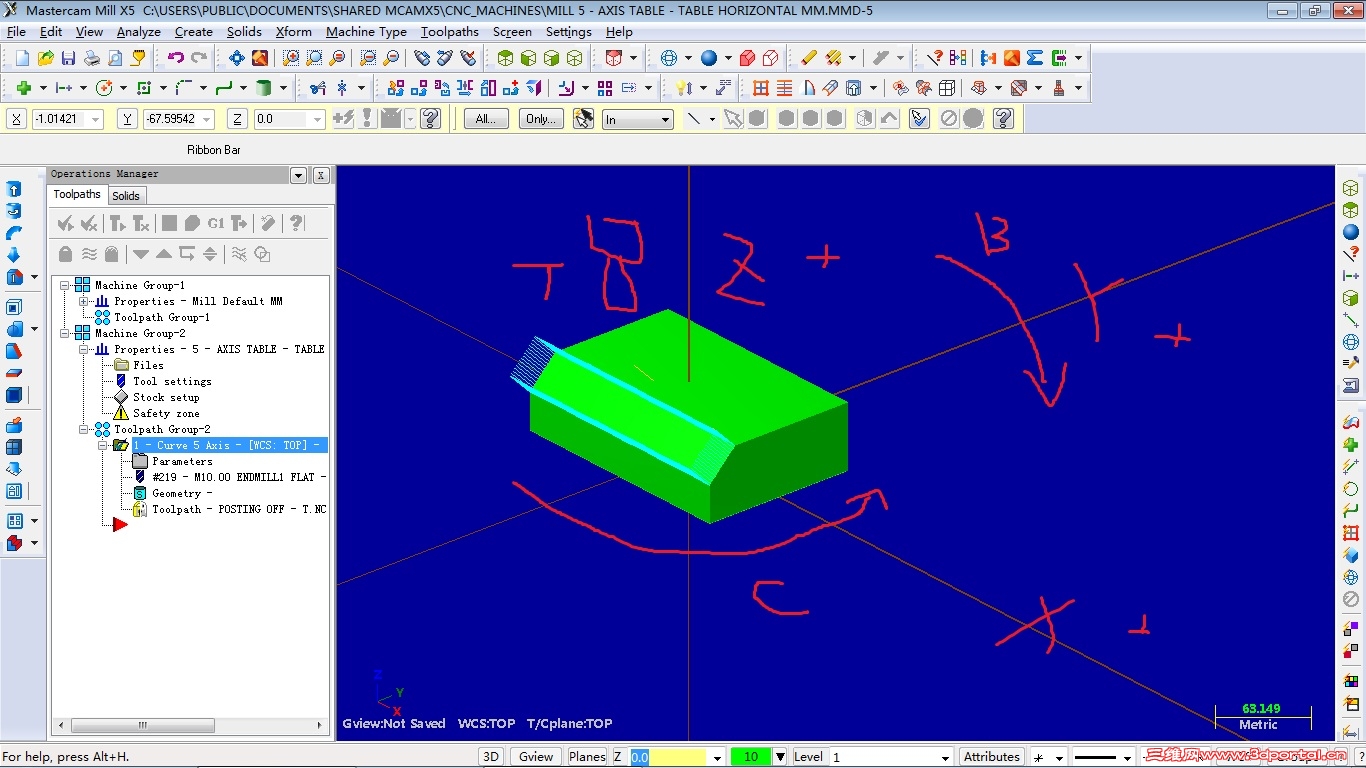The height and width of the screenshot is (768, 1366).
Task: Open the Analyze menu
Action: pyautogui.click(x=138, y=32)
